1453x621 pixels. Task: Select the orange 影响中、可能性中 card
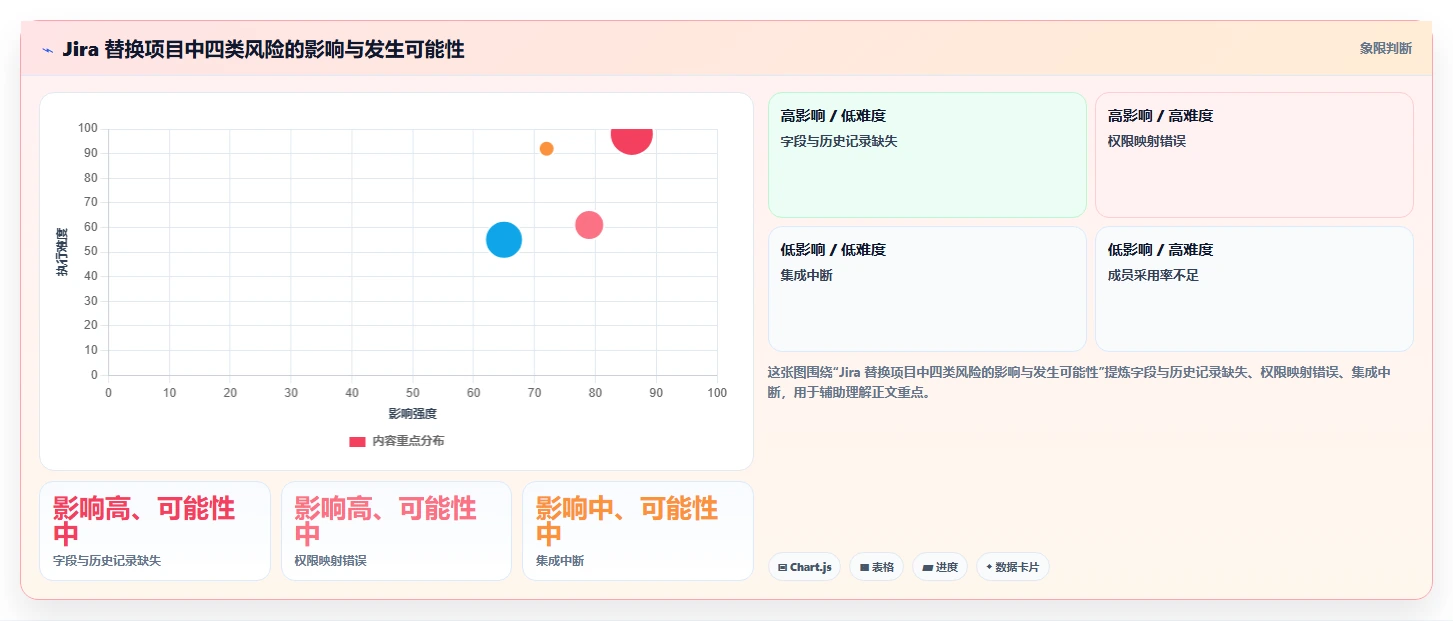tap(638, 531)
